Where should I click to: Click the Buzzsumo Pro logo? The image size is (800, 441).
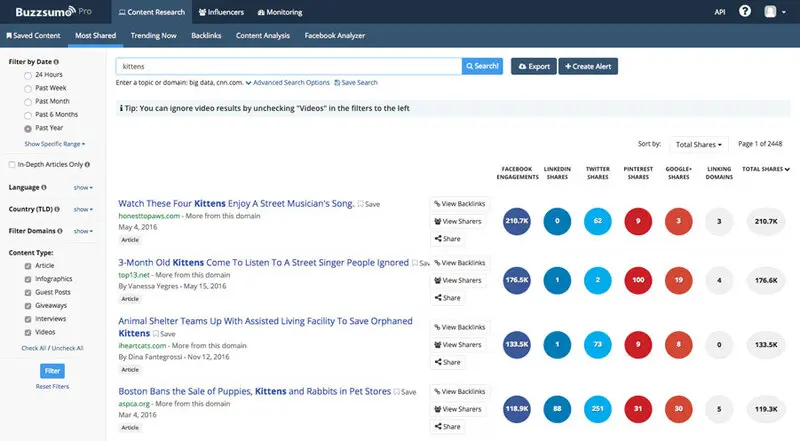[x=53, y=11]
